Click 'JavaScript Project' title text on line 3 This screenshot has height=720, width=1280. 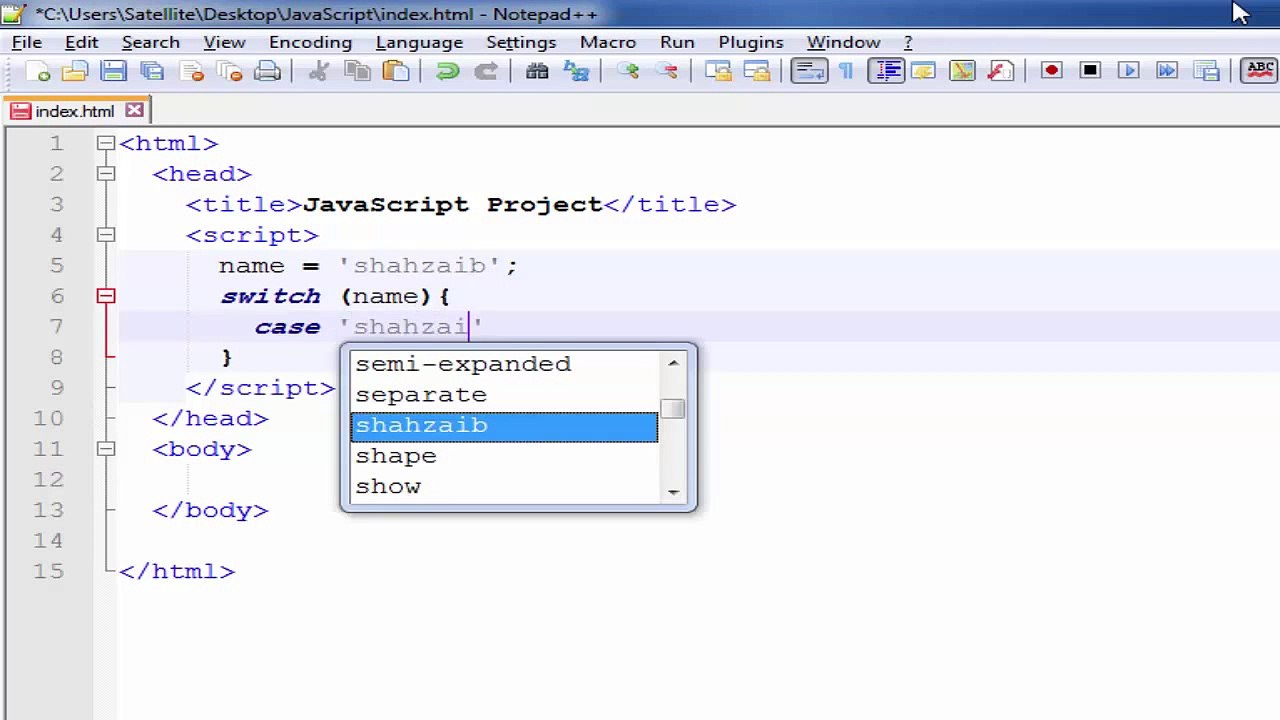point(452,204)
